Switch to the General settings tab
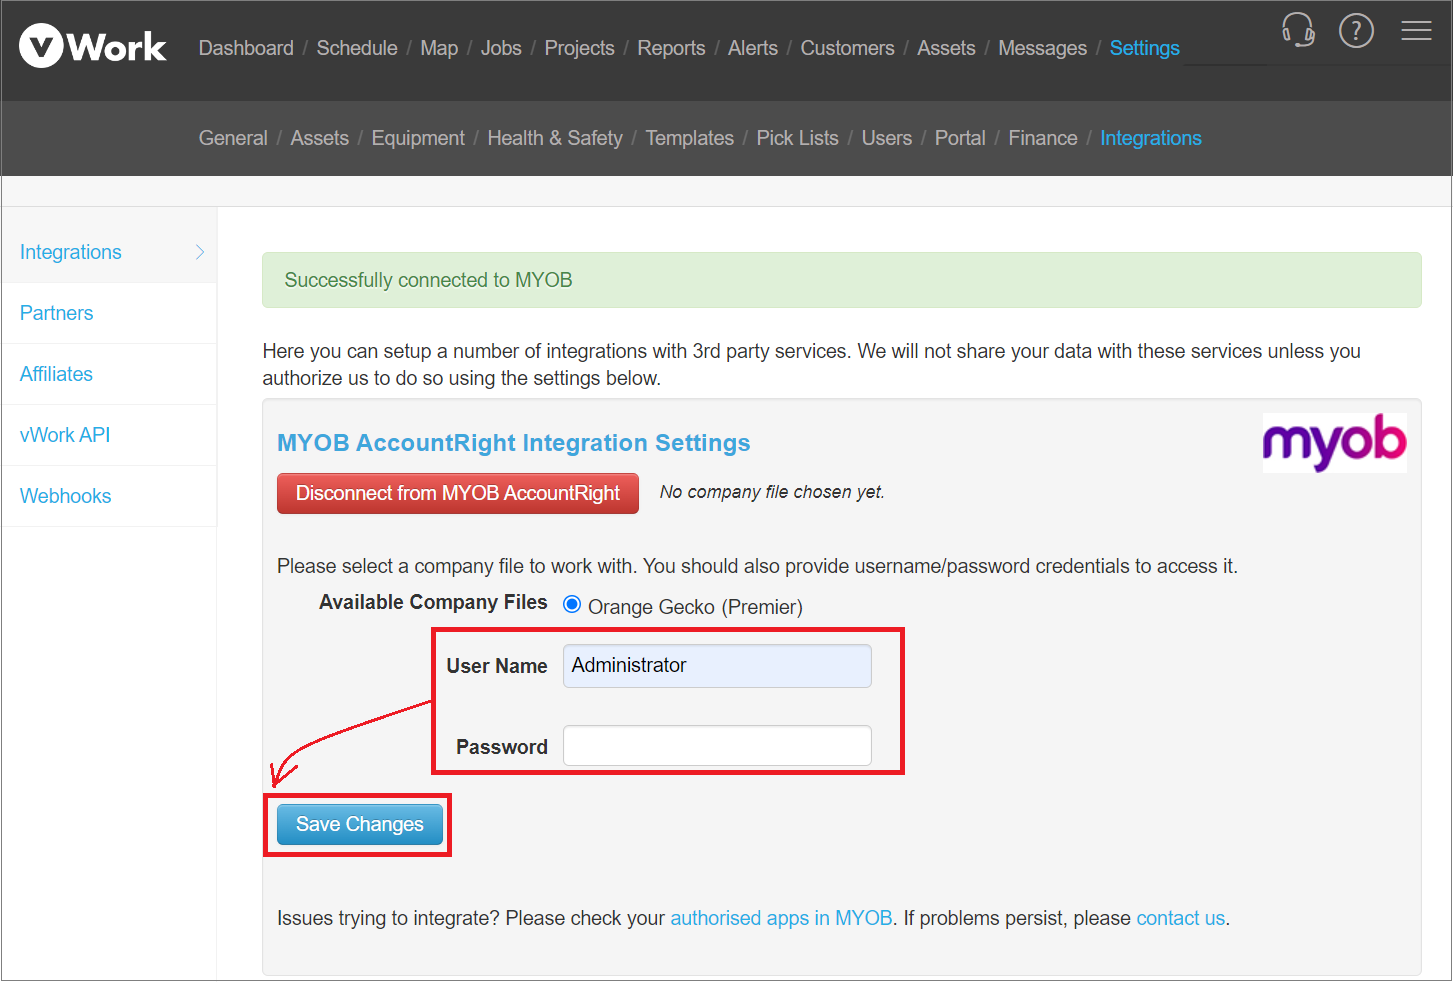 tap(233, 138)
